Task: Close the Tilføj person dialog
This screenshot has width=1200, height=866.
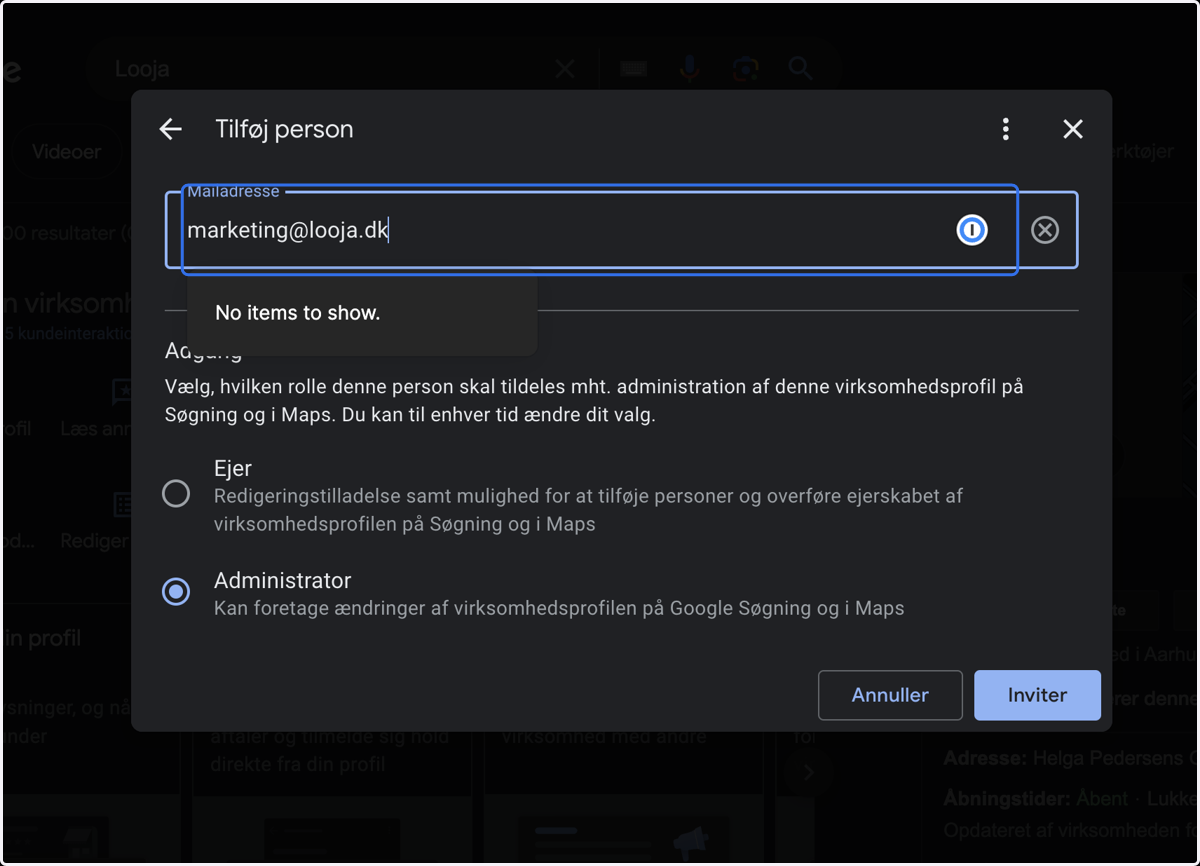Action: (1073, 129)
